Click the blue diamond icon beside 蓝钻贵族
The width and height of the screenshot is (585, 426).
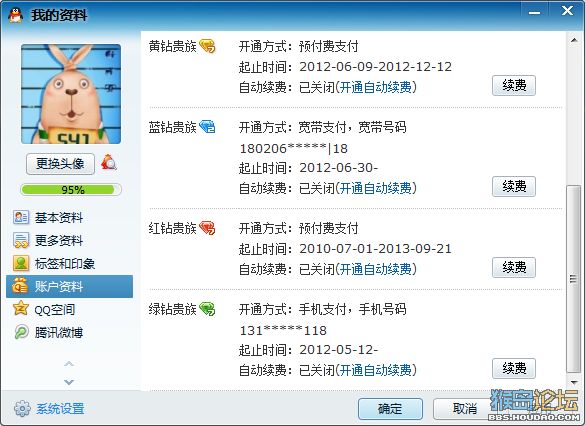point(207,127)
